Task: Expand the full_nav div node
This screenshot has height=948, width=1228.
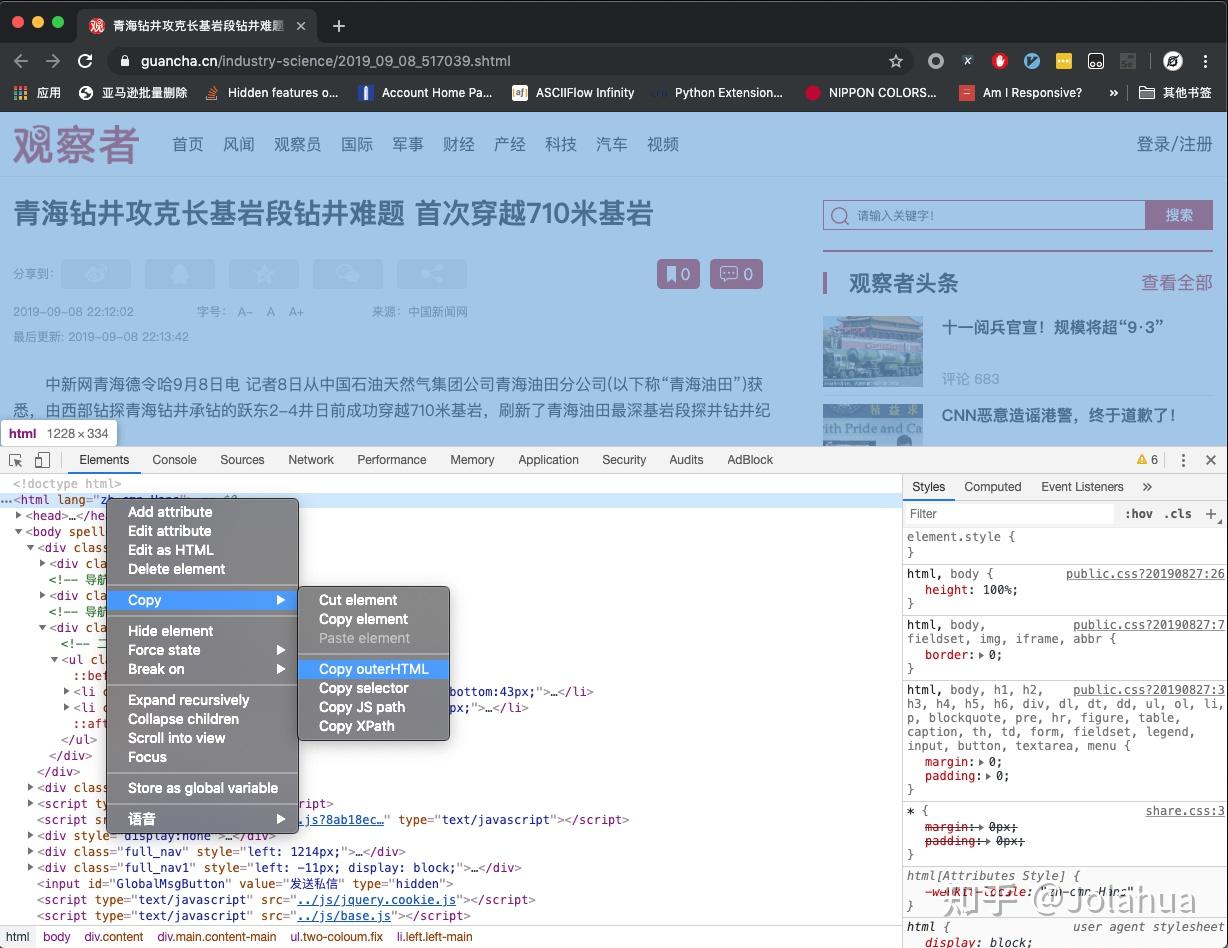Action: point(31,852)
